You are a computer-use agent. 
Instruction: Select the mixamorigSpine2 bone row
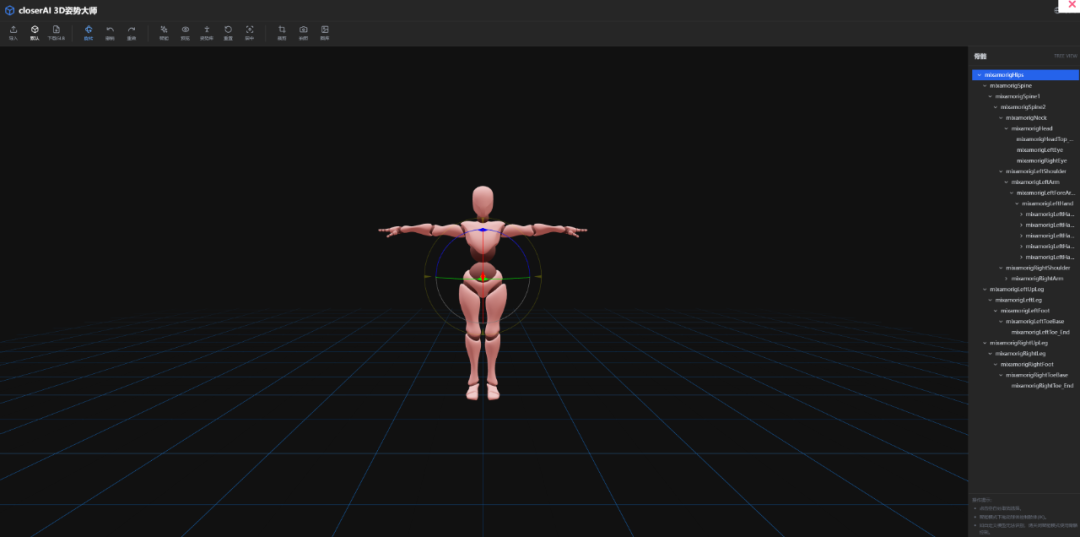(x=1025, y=107)
